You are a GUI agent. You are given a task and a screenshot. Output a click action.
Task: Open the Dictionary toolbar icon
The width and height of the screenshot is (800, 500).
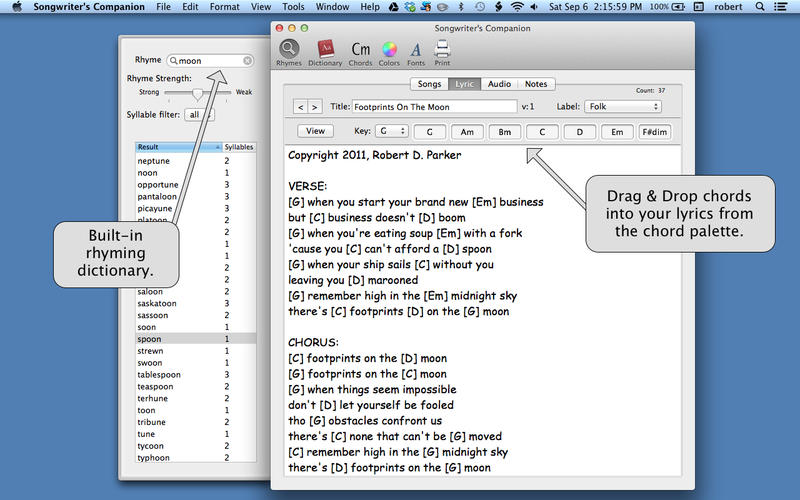325,53
